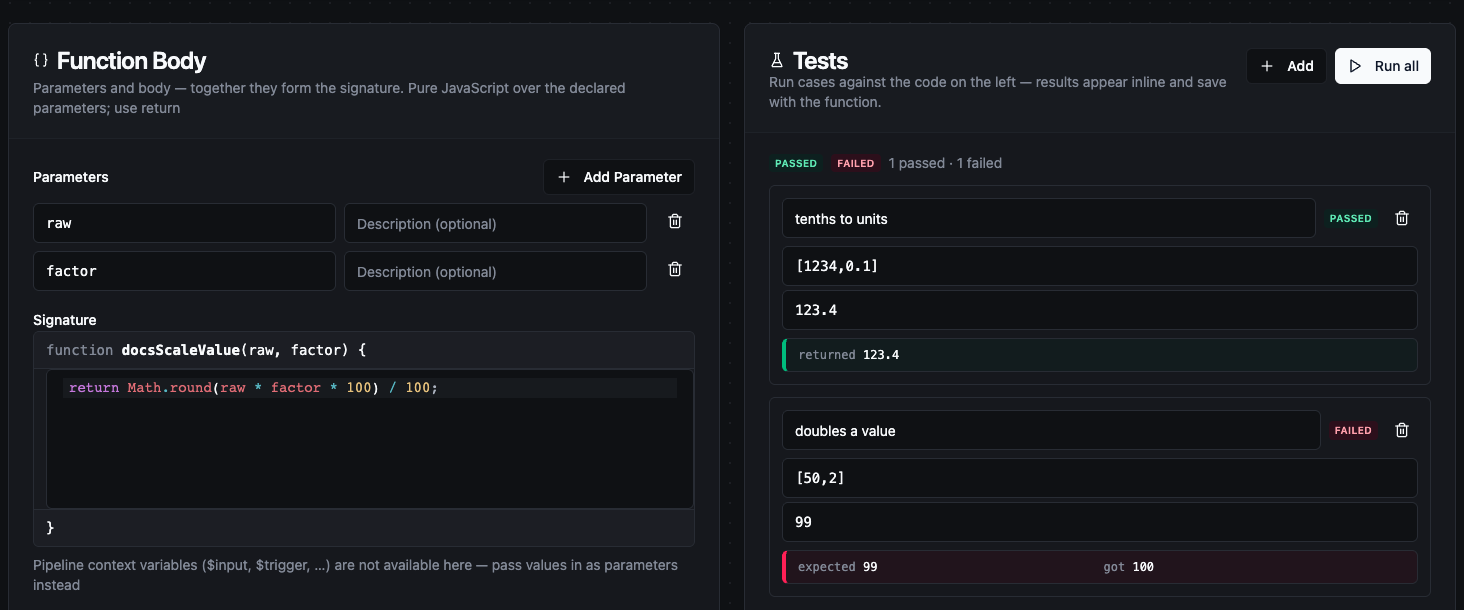The height and width of the screenshot is (610, 1464).
Task: Click the flask icon beside Tests
Action: [777, 60]
